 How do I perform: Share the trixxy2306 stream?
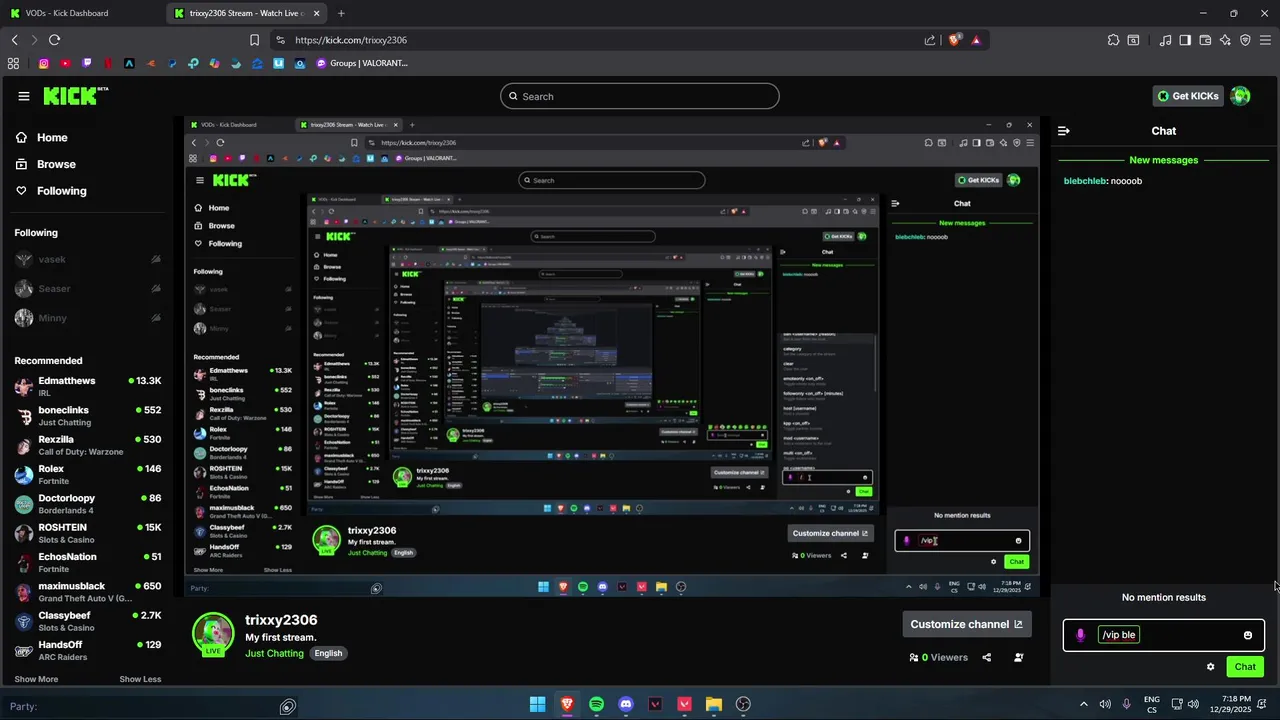987,657
